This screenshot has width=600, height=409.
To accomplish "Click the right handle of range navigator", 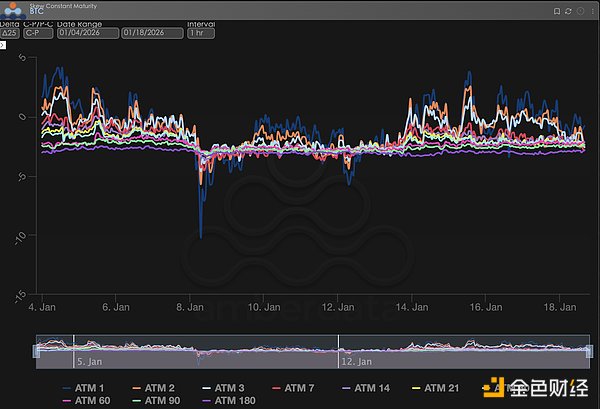I will (x=591, y=350).
